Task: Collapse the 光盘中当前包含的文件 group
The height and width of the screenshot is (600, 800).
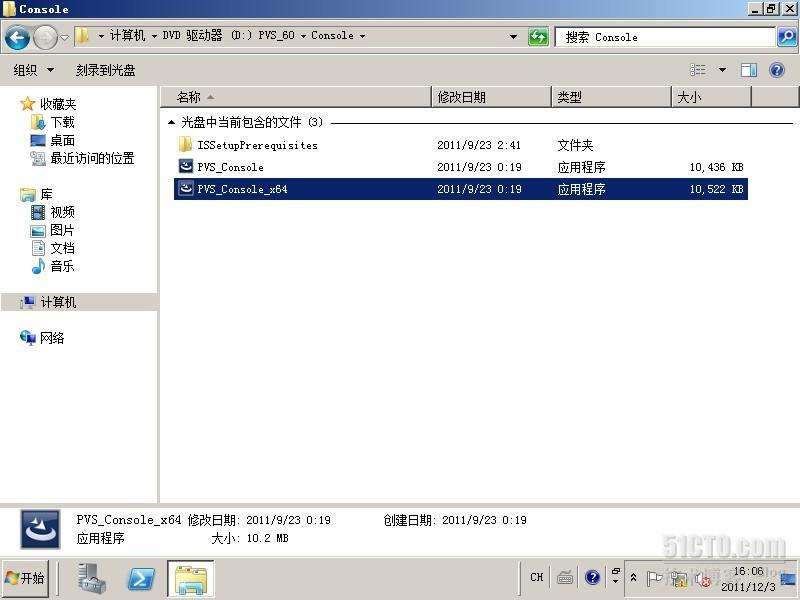Action: (171, 122)
